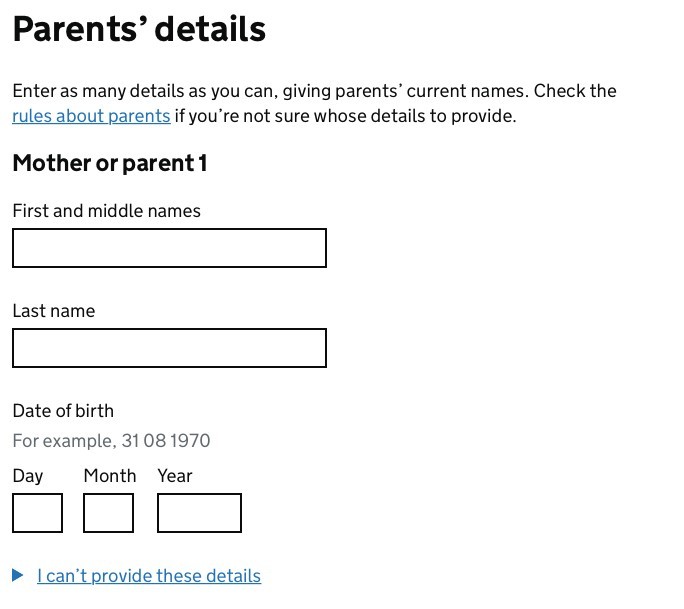This screenshot has width=684, height=609.
Task: Click the 'Parents' details' page heading
Action: point(139,29)
